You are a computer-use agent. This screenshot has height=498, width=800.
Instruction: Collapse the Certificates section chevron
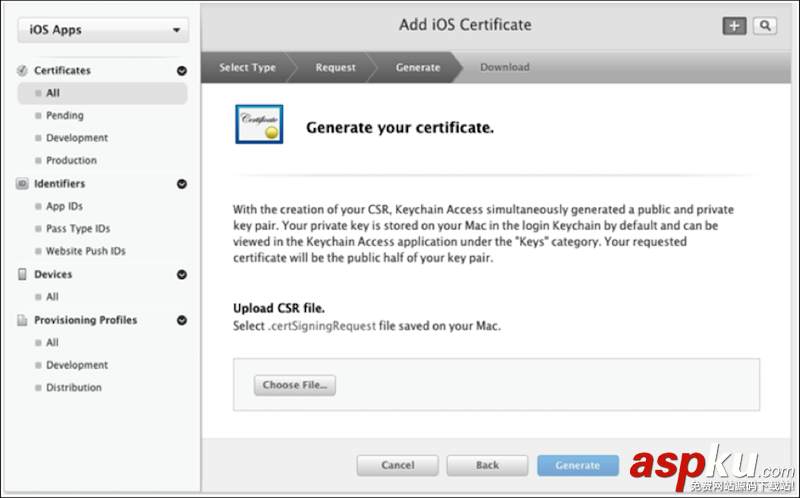coord(182,71)
